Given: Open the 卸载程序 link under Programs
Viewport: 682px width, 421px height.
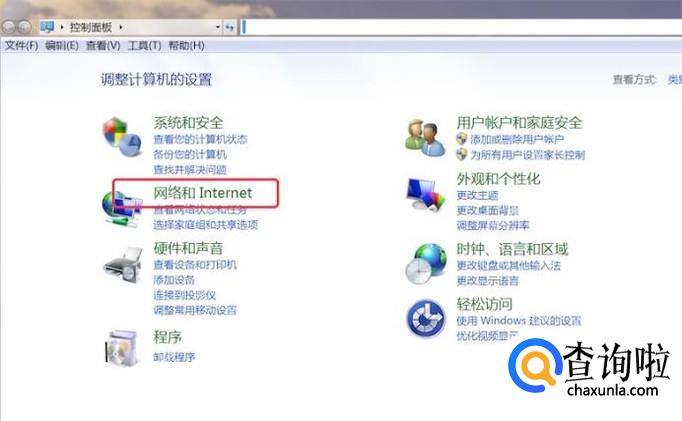Looking at the screenshot, I should coord(174,357).
